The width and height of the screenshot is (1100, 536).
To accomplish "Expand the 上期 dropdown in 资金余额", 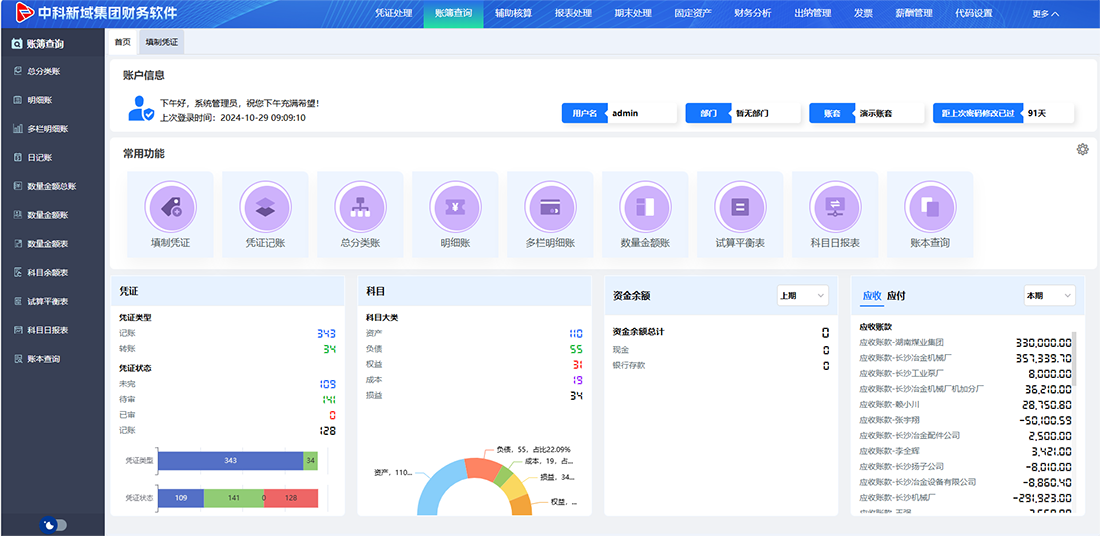I will click(x=802, y=296).
